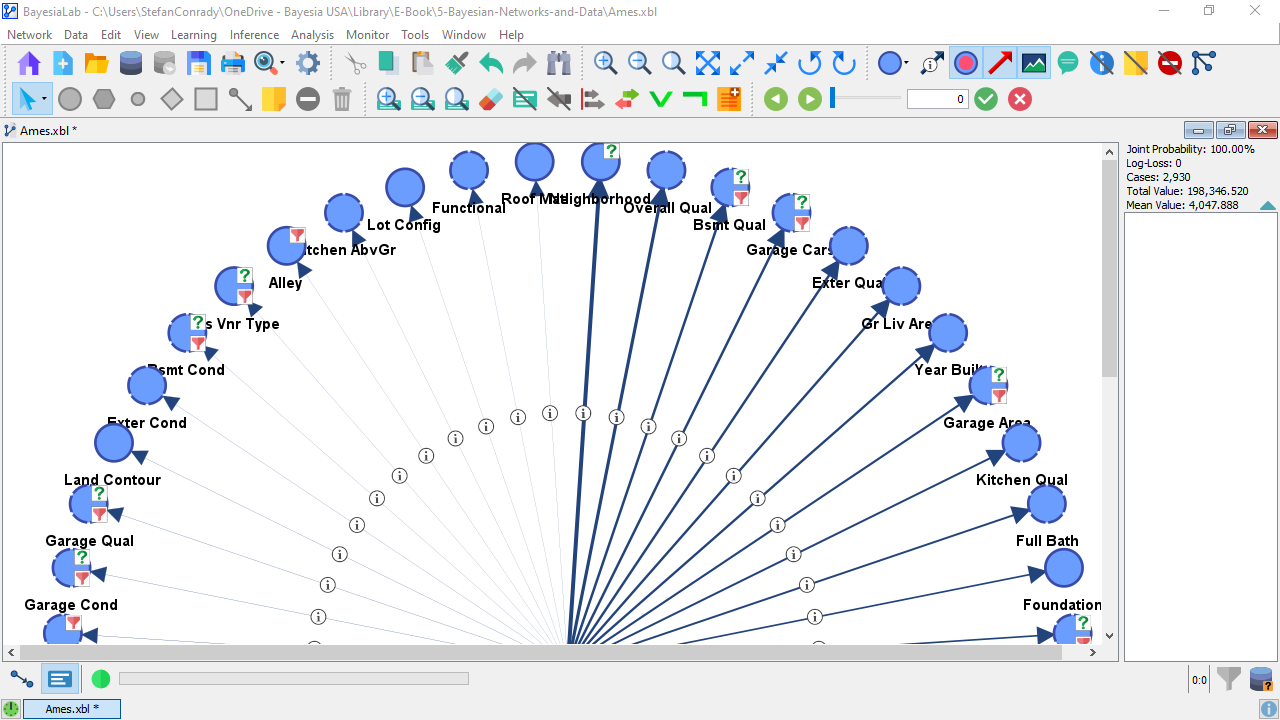Open a data source with the database icon
This screenshot has height=720, width=1280.
(x=130, y=64)
